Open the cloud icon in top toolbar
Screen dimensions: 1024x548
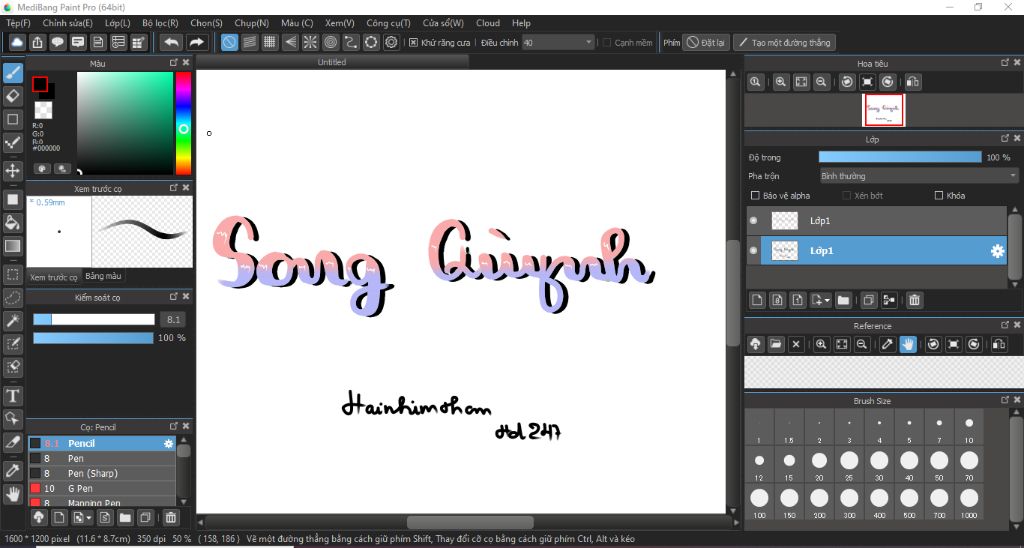[17, 42]
